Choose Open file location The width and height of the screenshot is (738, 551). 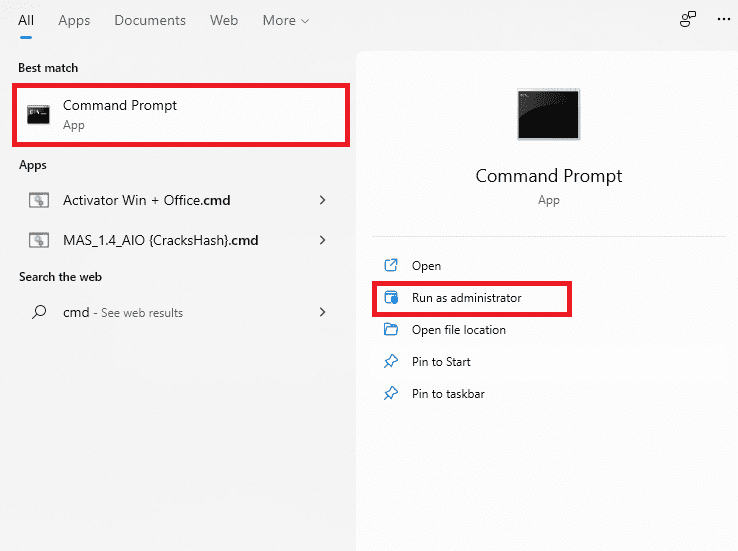(x=459, y=330)
